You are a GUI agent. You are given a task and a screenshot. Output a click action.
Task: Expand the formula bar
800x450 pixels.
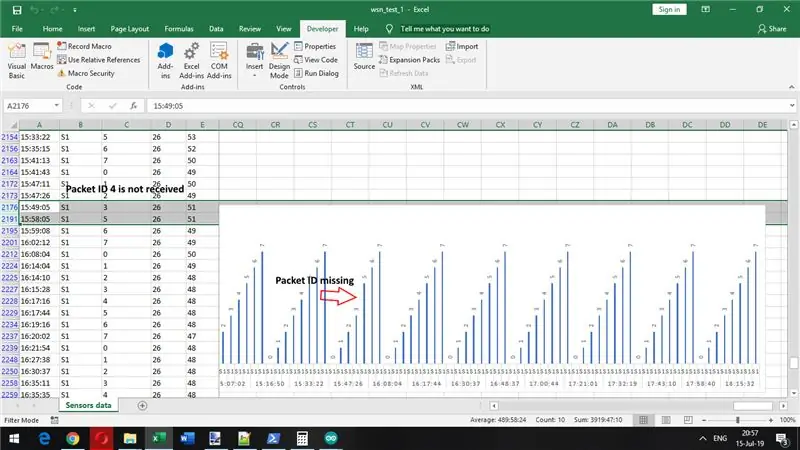pos(791,106)
